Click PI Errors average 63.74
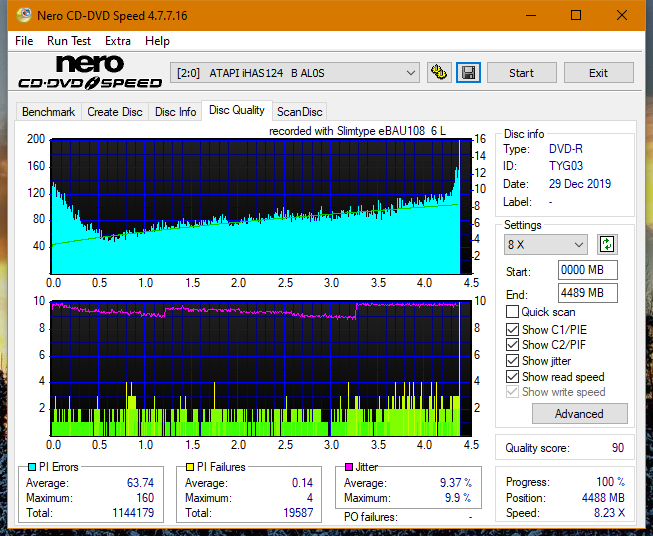Screen dimensions: 653x536 pyautogui.click(x=140, y=483)
